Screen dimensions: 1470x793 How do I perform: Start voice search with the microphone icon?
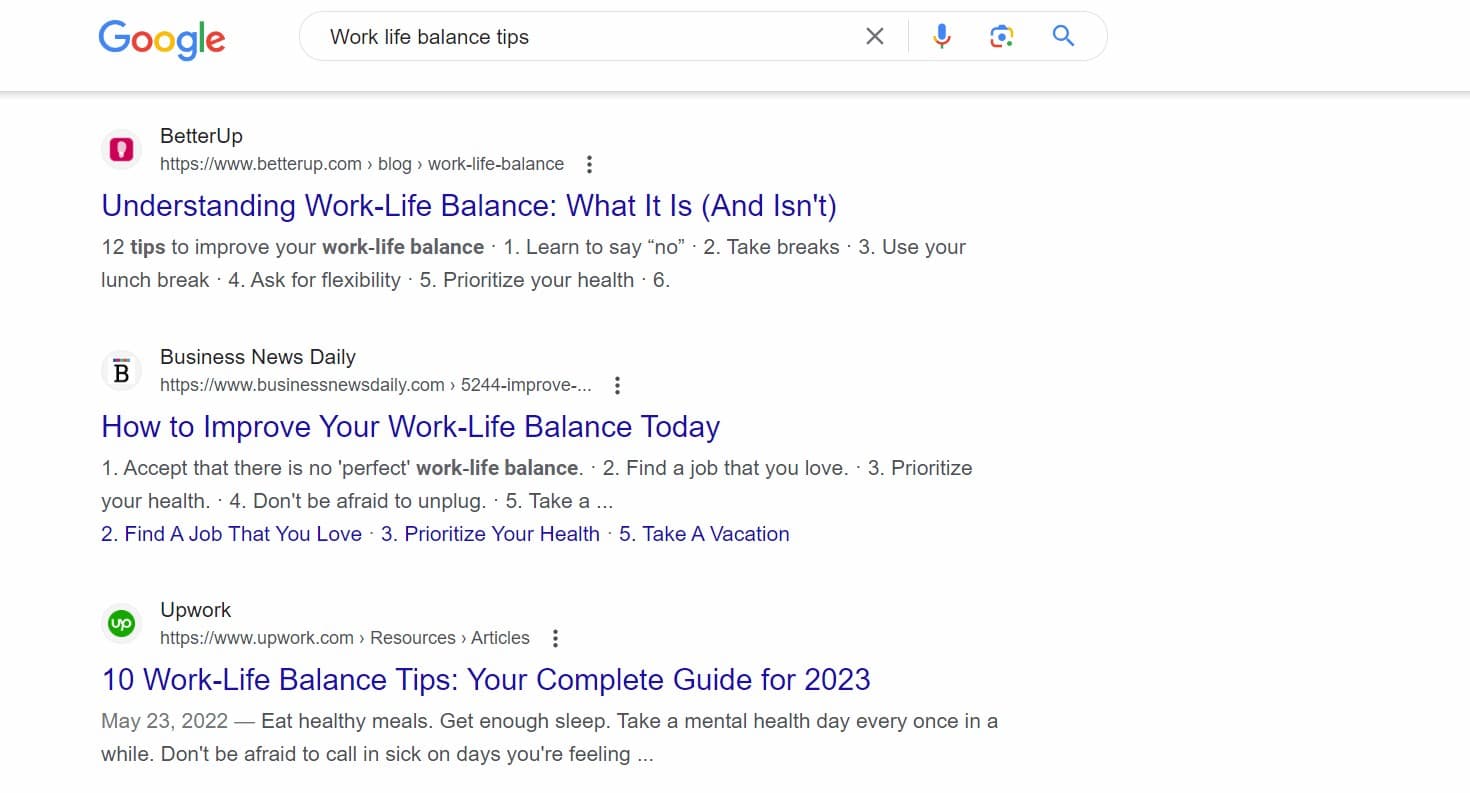941,37
